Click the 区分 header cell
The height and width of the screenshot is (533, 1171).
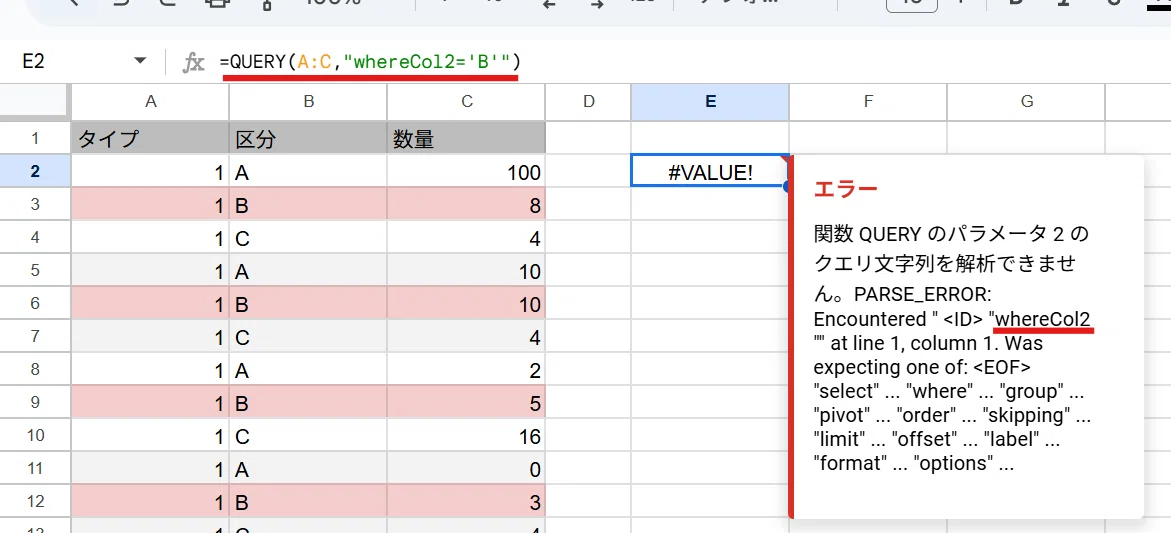[308, 138]
